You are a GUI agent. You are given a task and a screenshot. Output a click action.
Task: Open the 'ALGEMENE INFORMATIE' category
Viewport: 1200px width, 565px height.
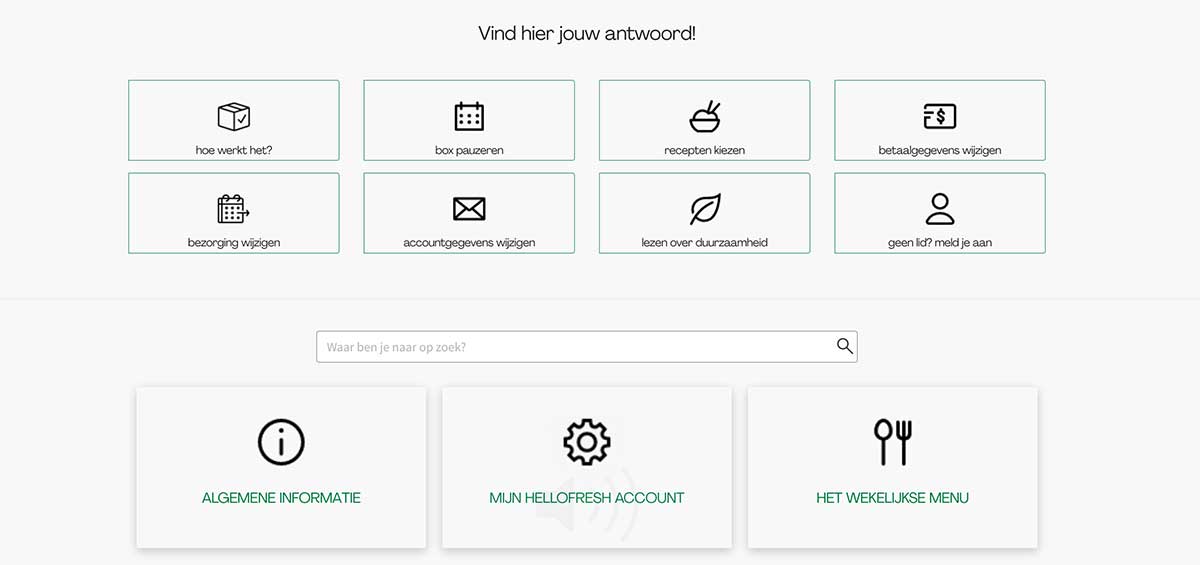click(x=281, y=498)
